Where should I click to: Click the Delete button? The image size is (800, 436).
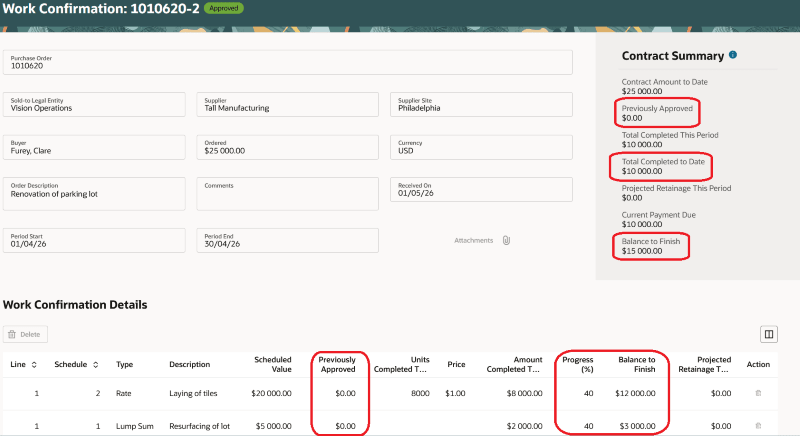(x=25, y=335)
